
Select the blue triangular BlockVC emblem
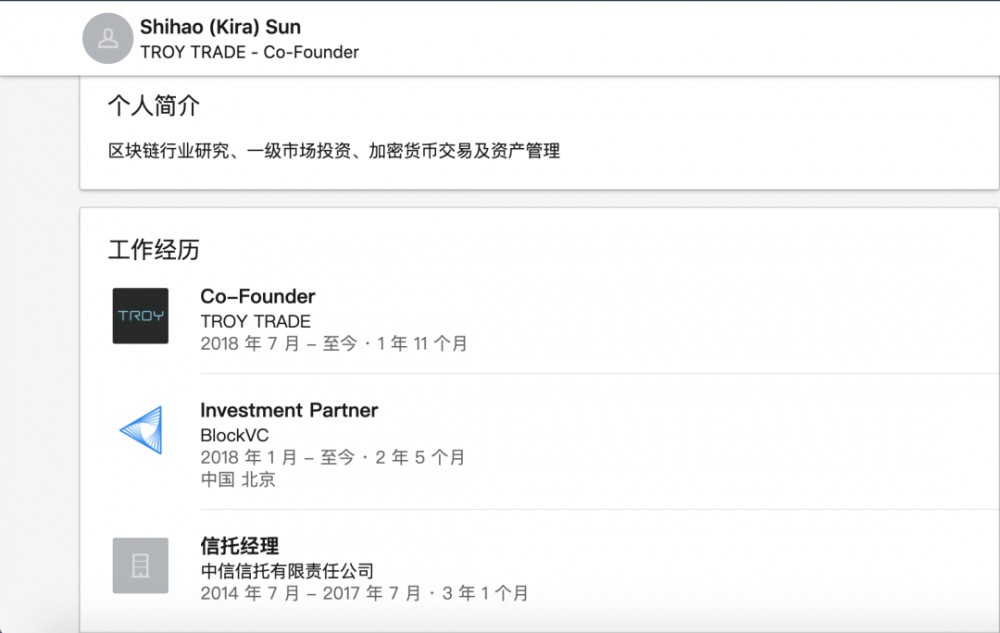tap(140, 430)
